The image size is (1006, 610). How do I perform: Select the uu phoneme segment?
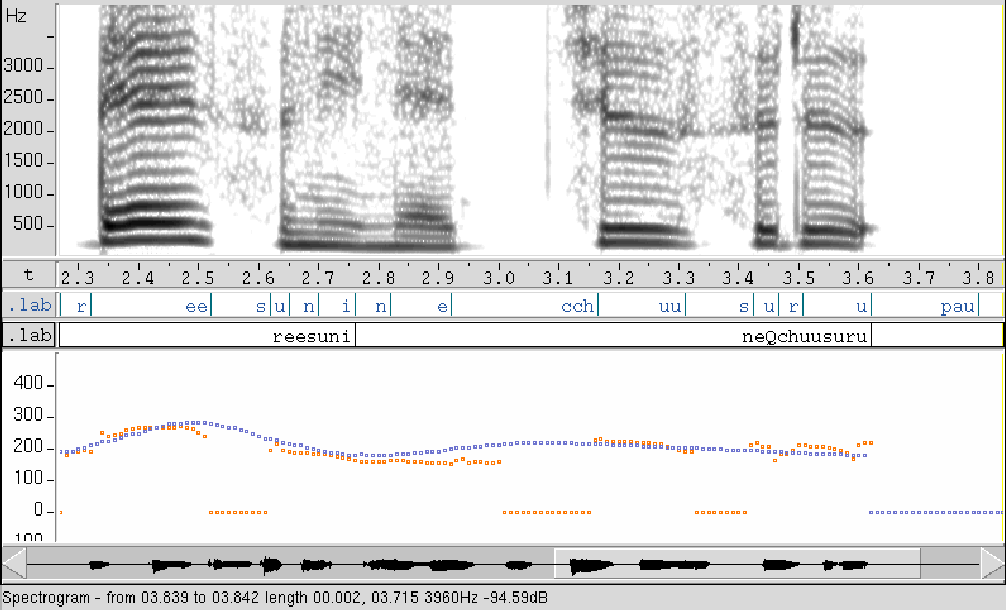(640, 305)
